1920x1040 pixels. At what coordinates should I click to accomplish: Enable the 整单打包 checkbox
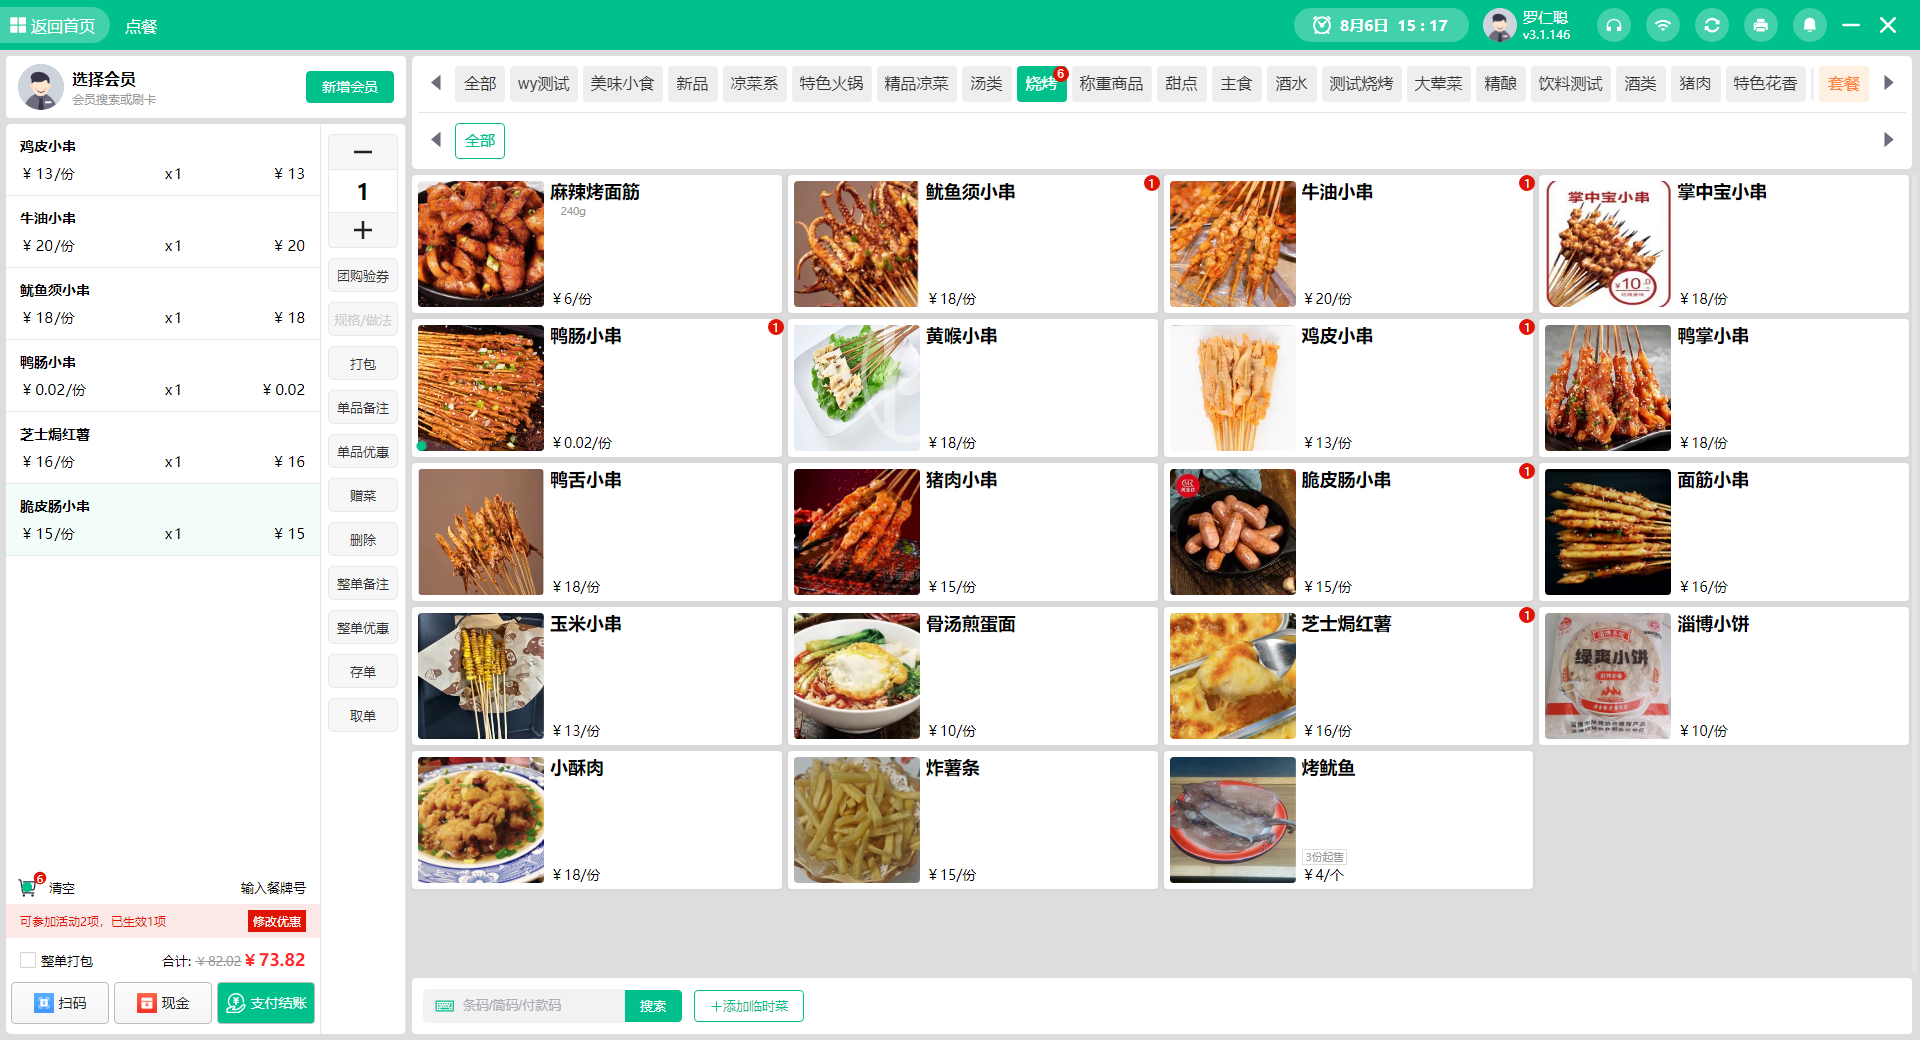(x=29, y=960)
